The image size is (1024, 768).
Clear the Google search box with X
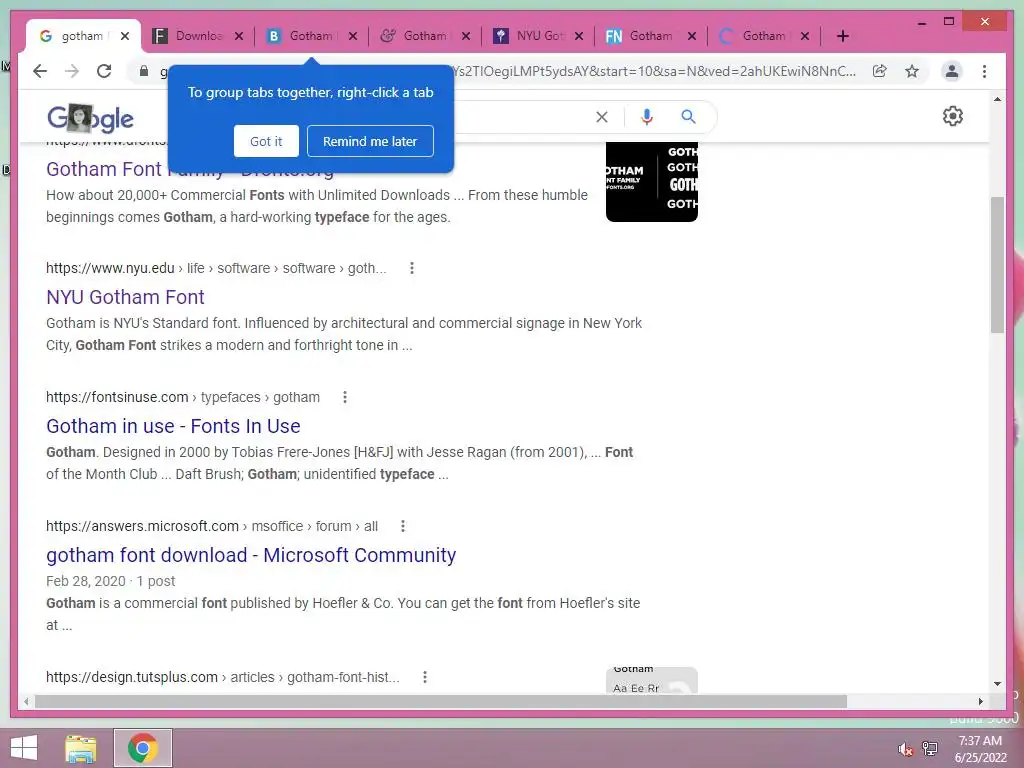601,117
